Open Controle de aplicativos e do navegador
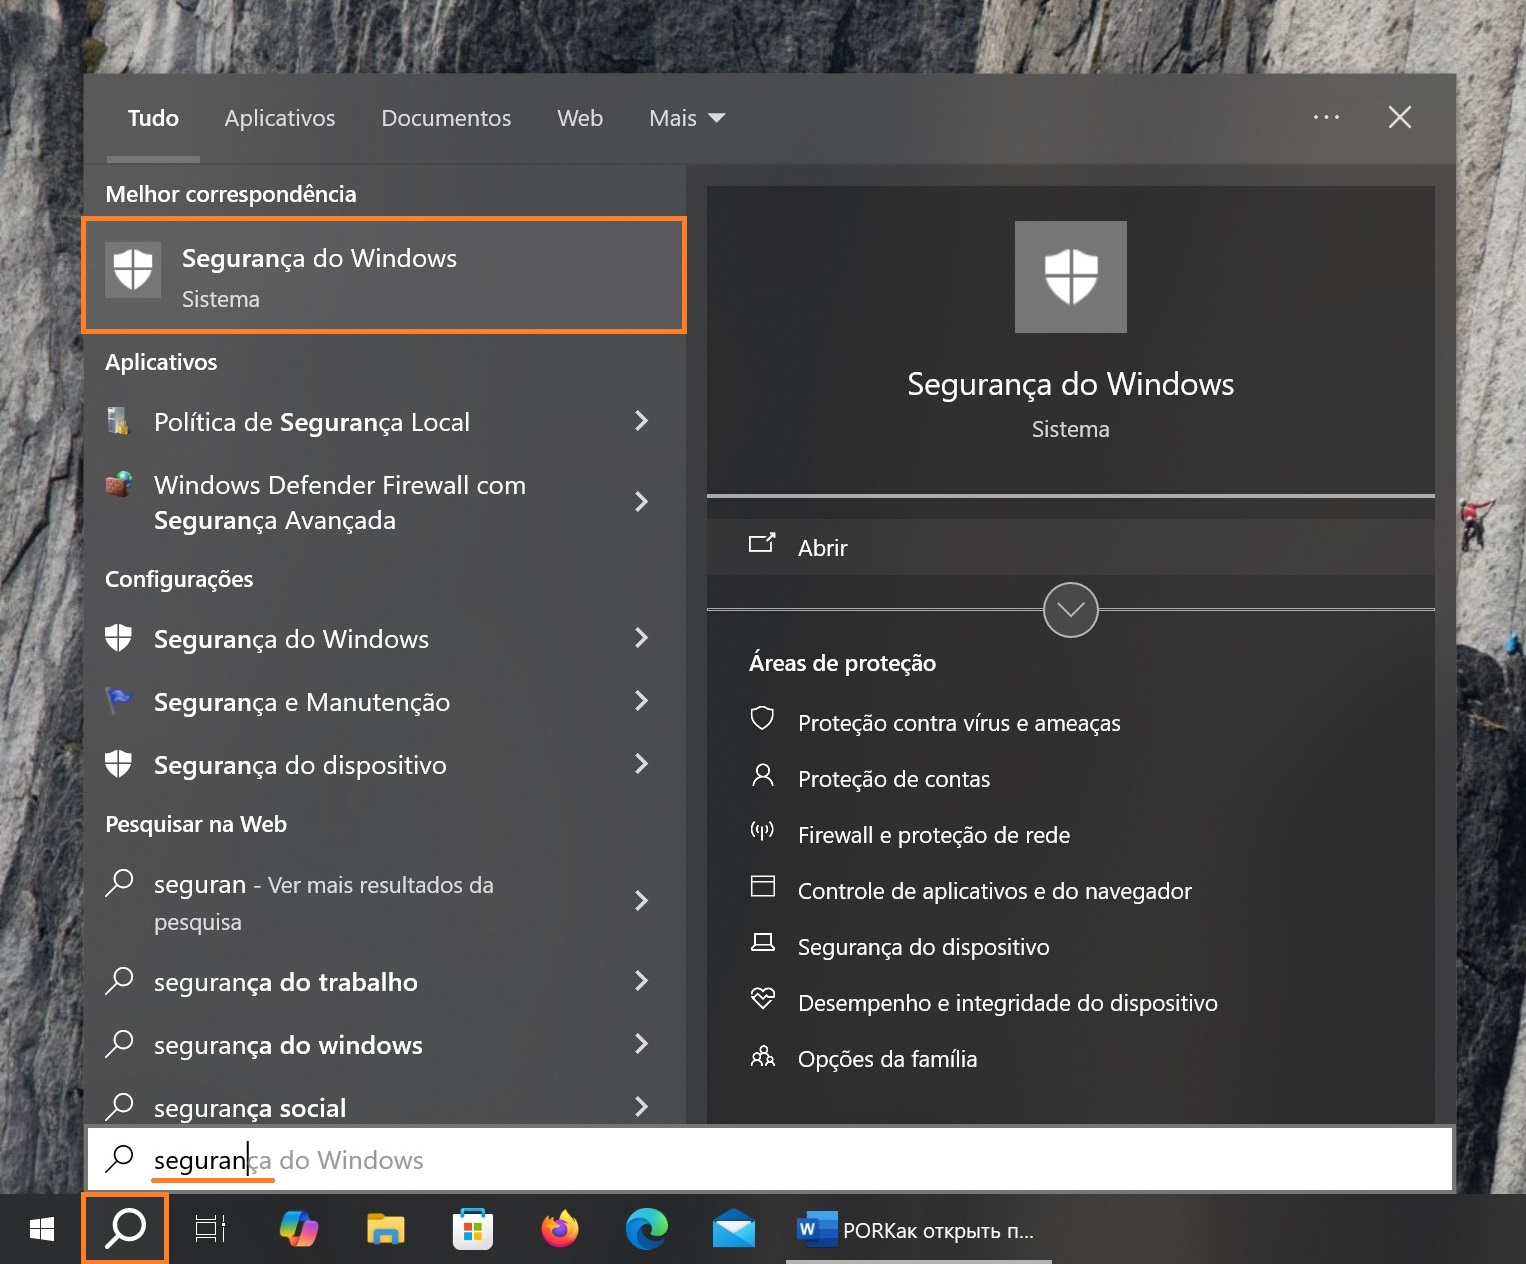The width and height of the screenshot is (1526, 1264). click(x=995, y=891)
